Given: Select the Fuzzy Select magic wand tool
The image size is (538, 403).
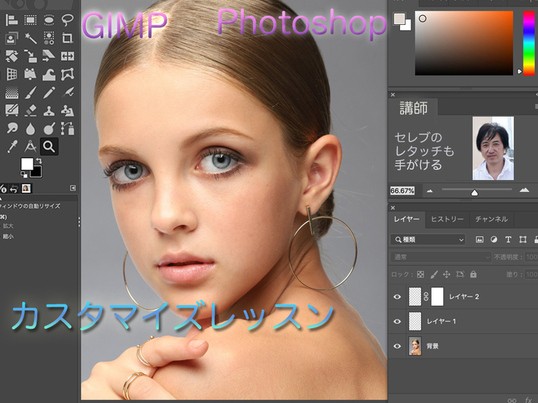Looking at the screenshot, I should pos(30,38).
